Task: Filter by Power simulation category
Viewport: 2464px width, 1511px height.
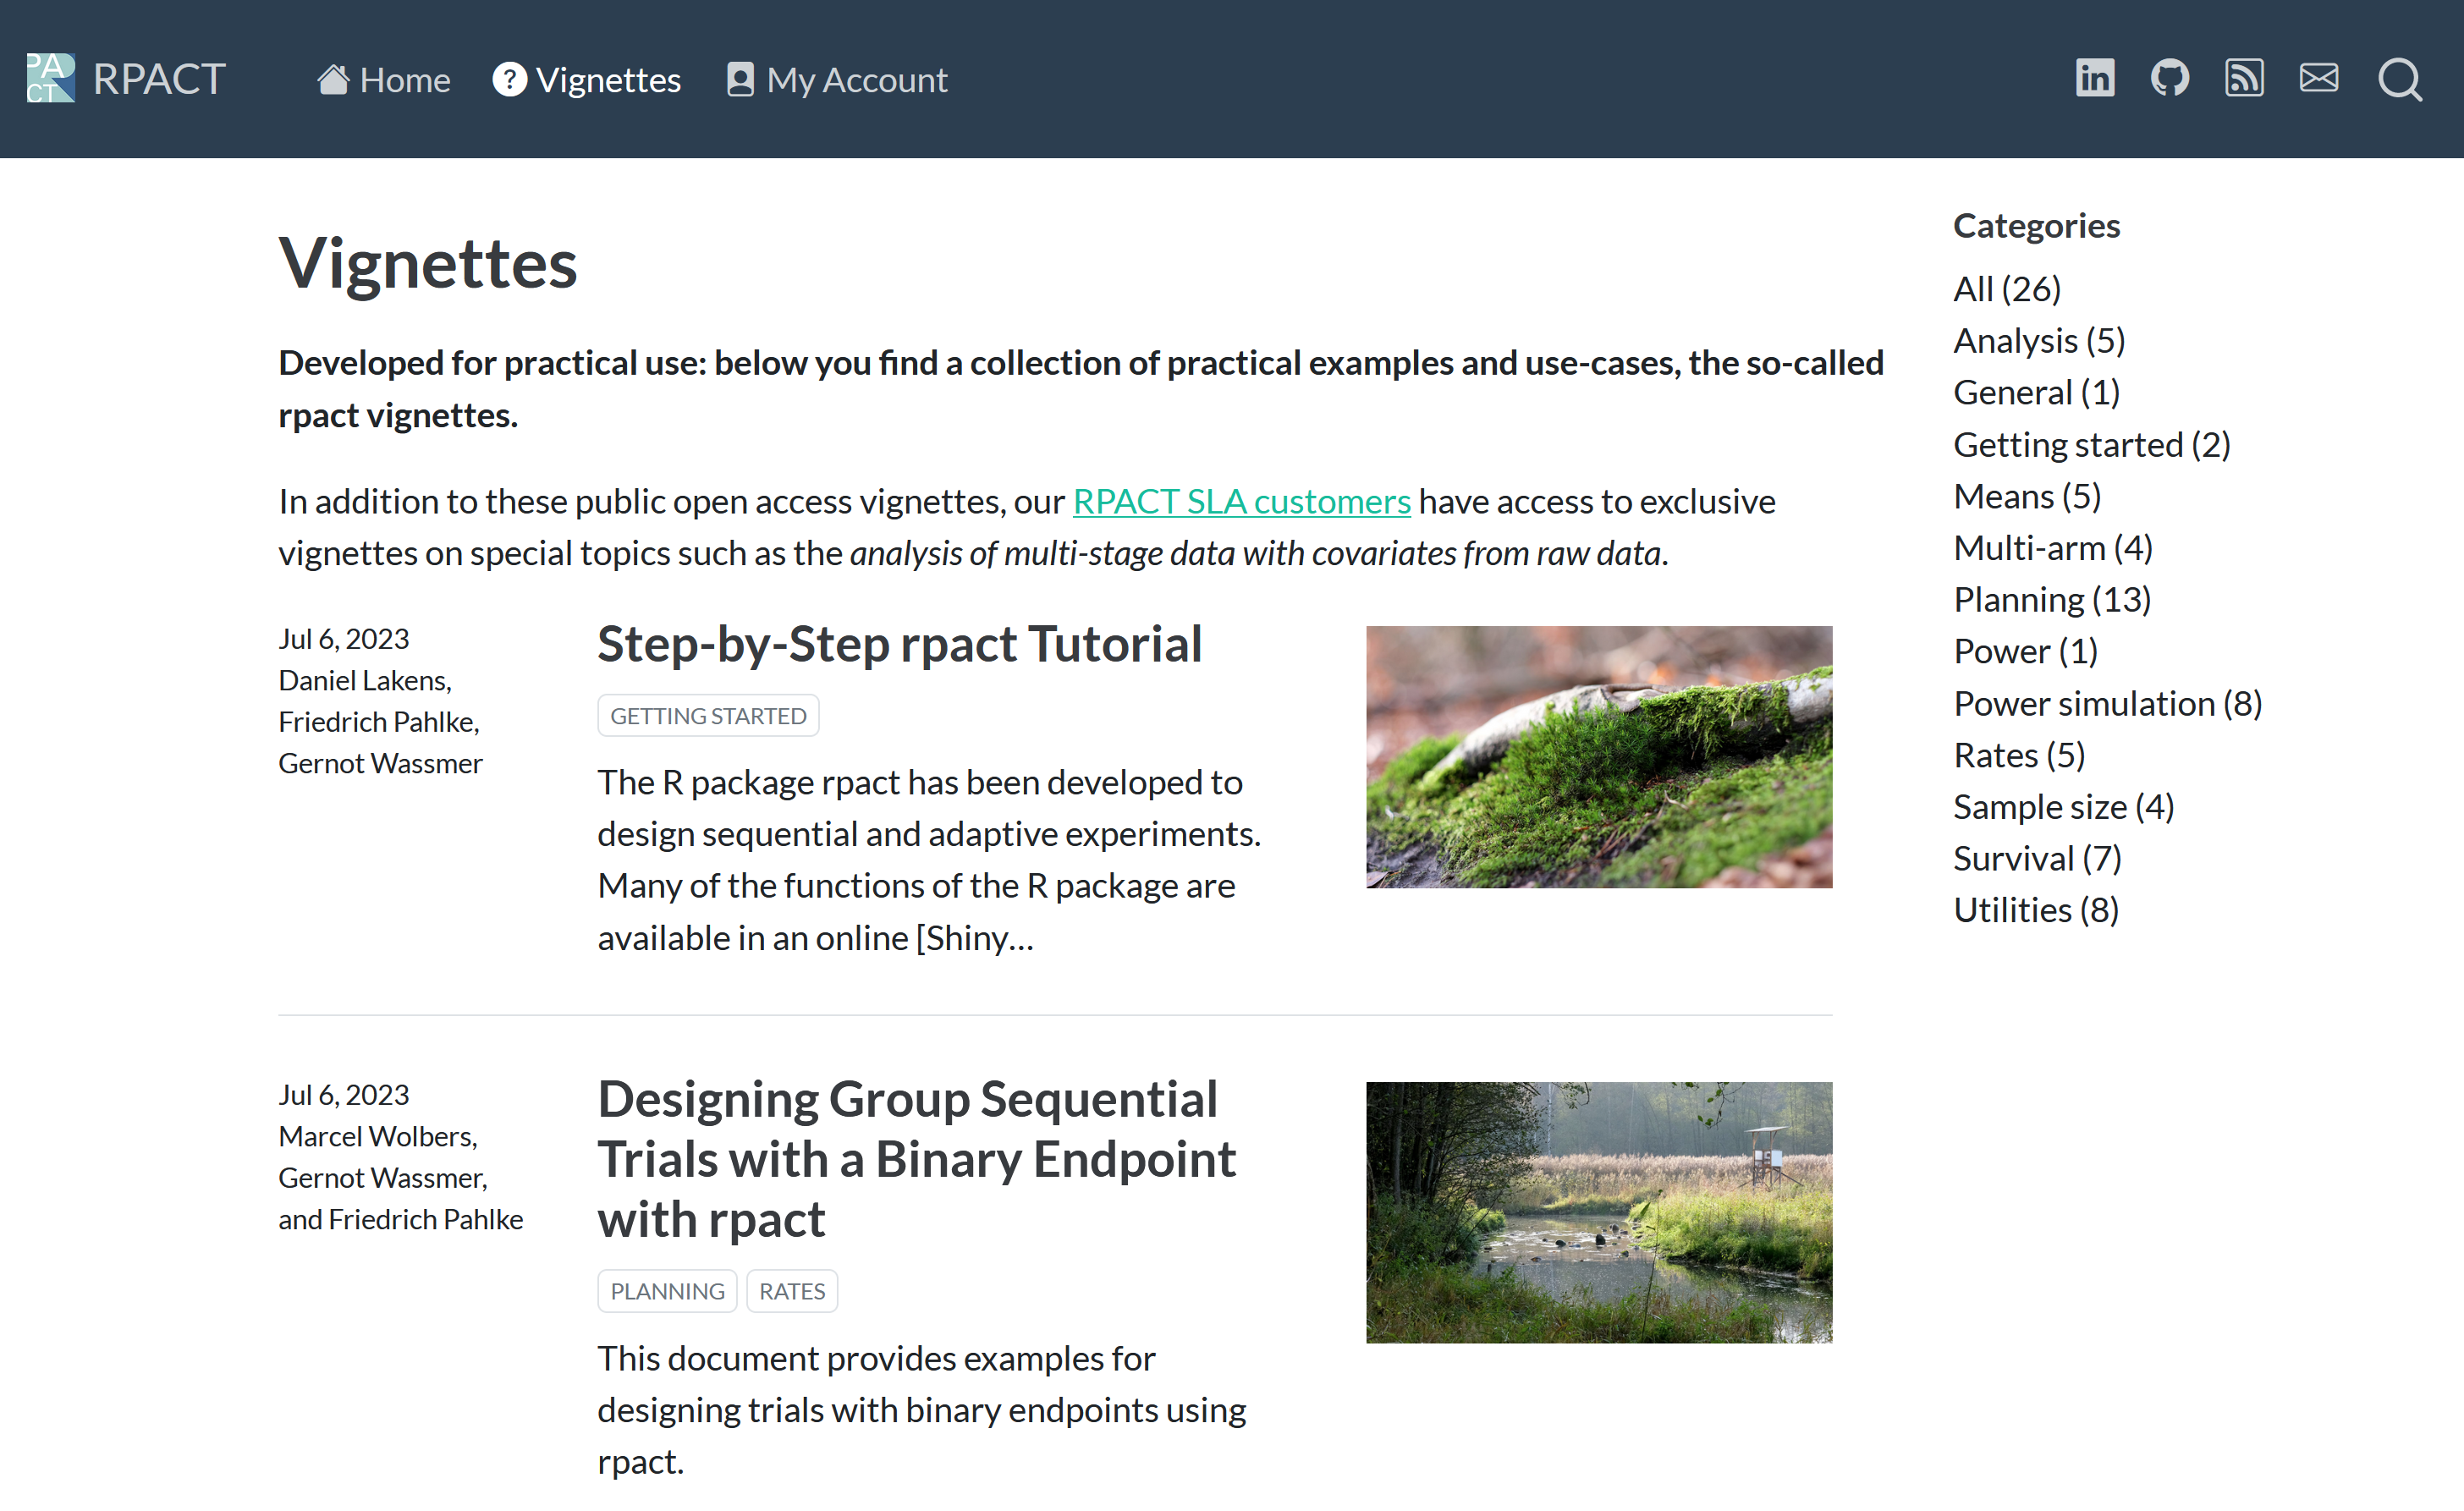Action: point(2107,704)
